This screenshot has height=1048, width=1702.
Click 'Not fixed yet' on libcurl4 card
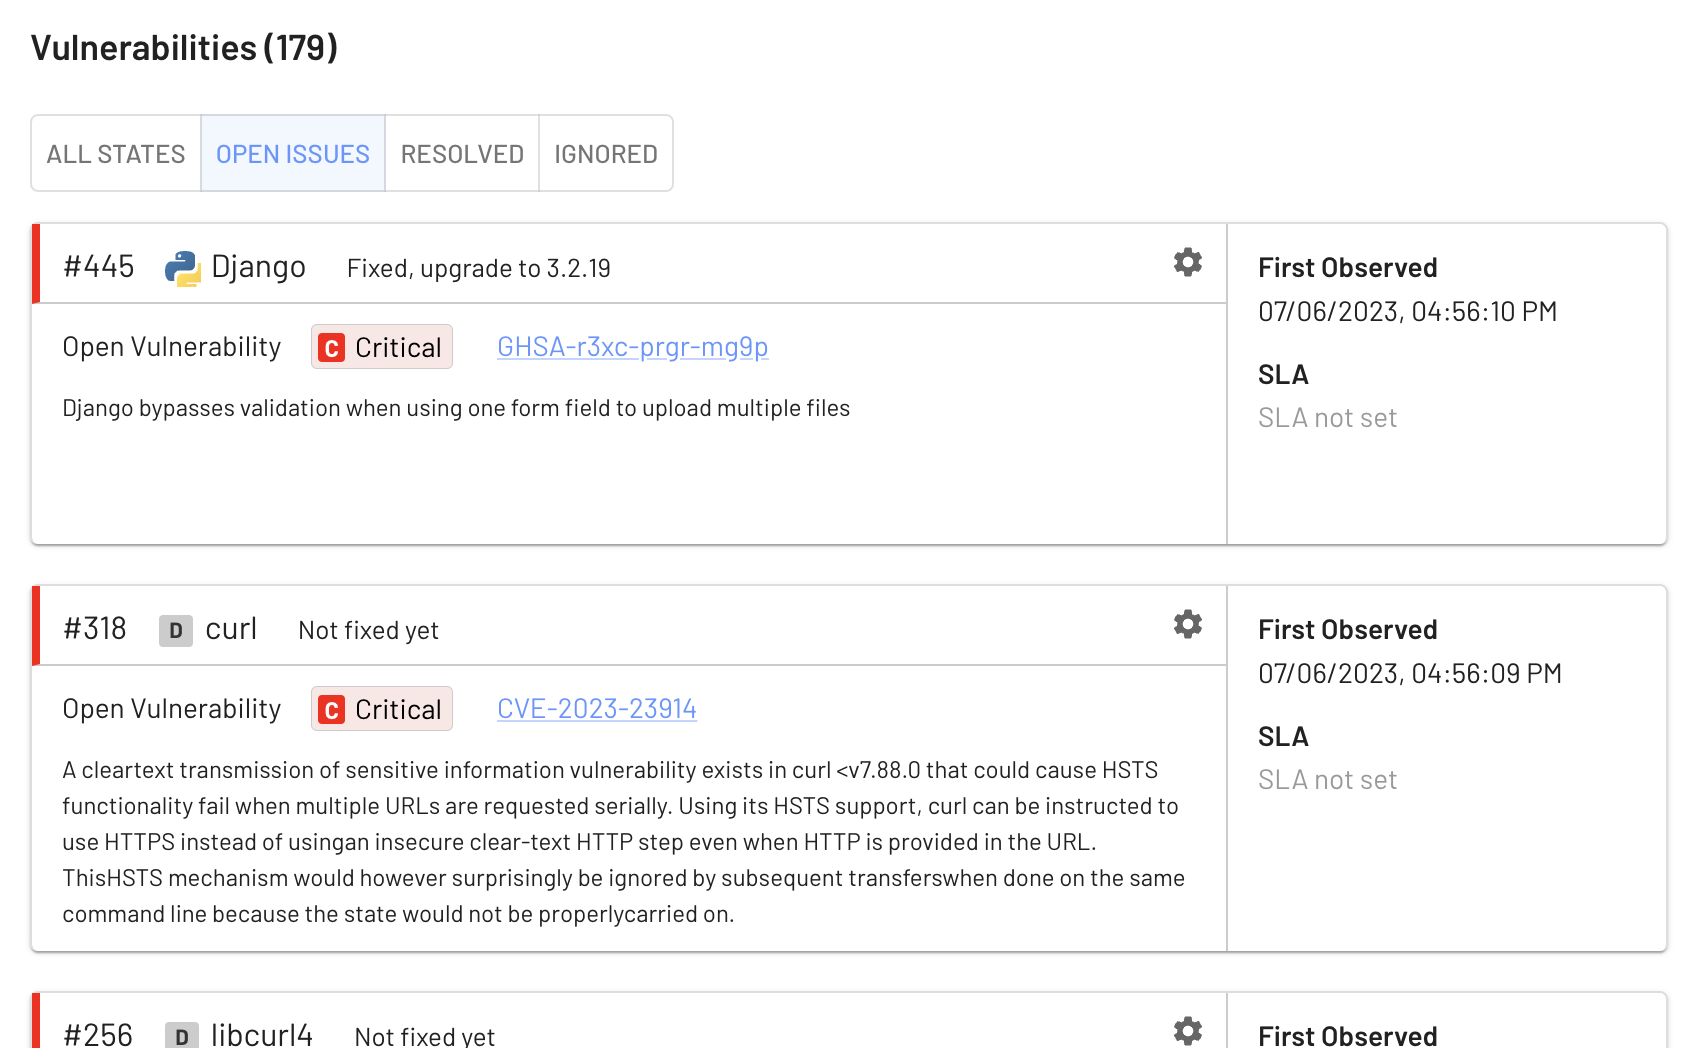[x=424, y=1036]
